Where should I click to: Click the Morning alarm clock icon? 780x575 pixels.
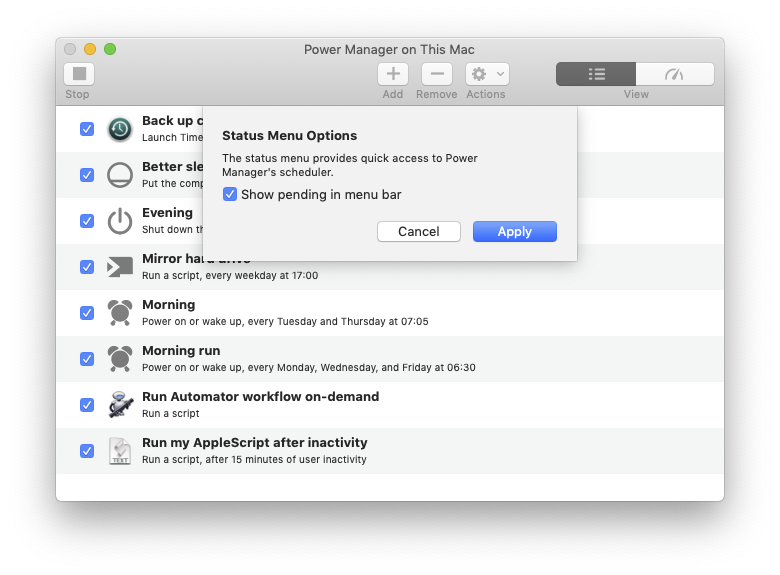120,313
